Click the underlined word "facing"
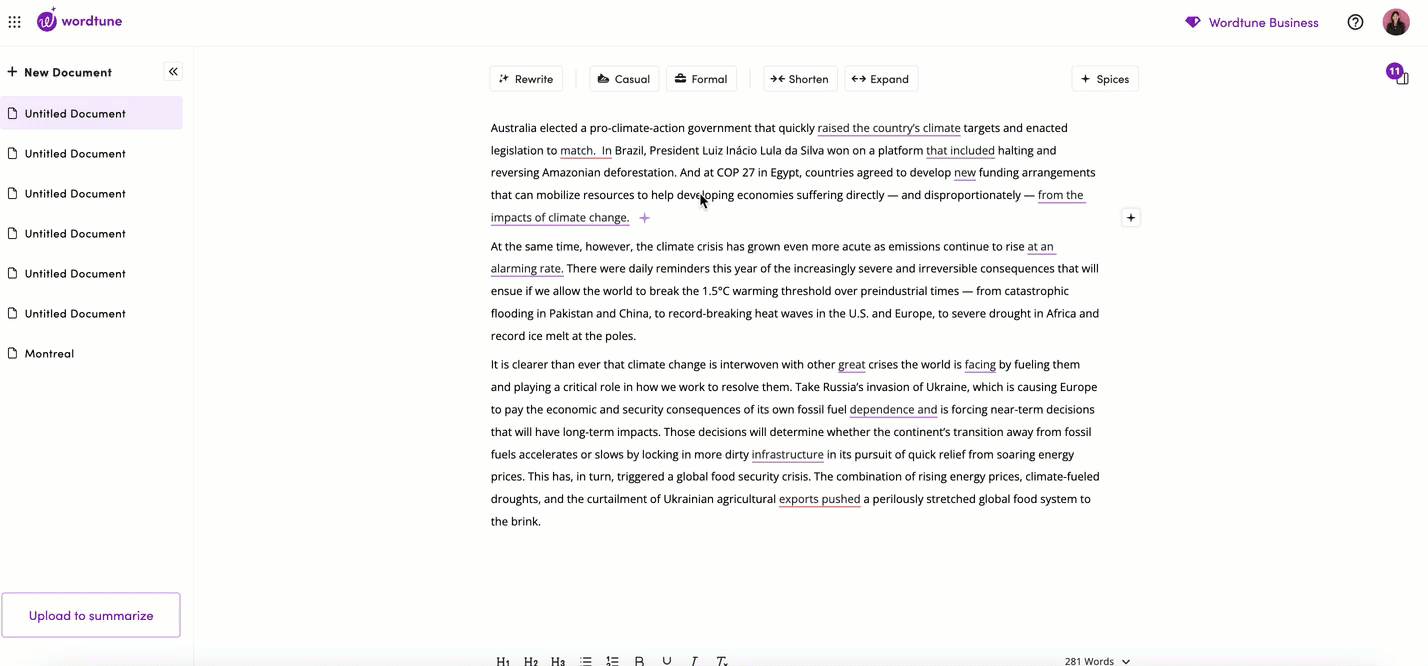This screenshot has width=1428, height=666. (x=980, y=365)
